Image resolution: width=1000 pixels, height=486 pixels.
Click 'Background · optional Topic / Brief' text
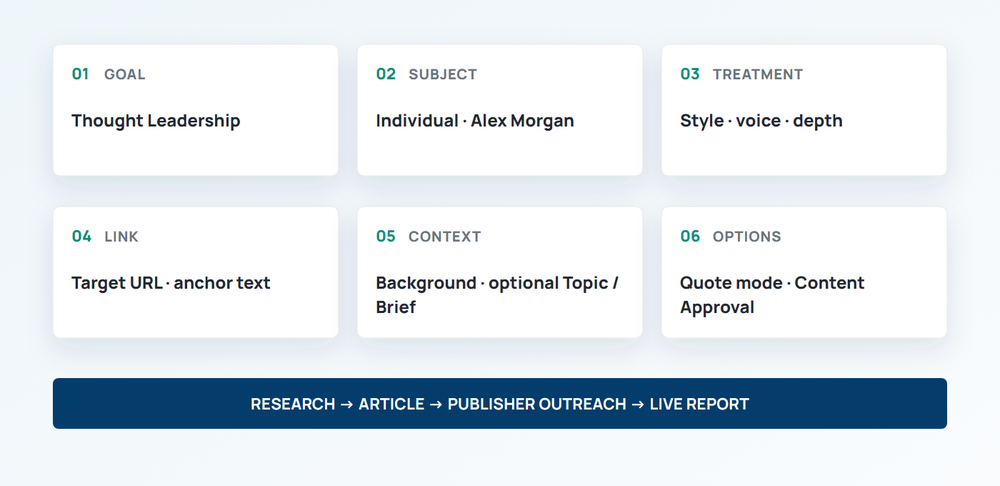coord(497,295)
